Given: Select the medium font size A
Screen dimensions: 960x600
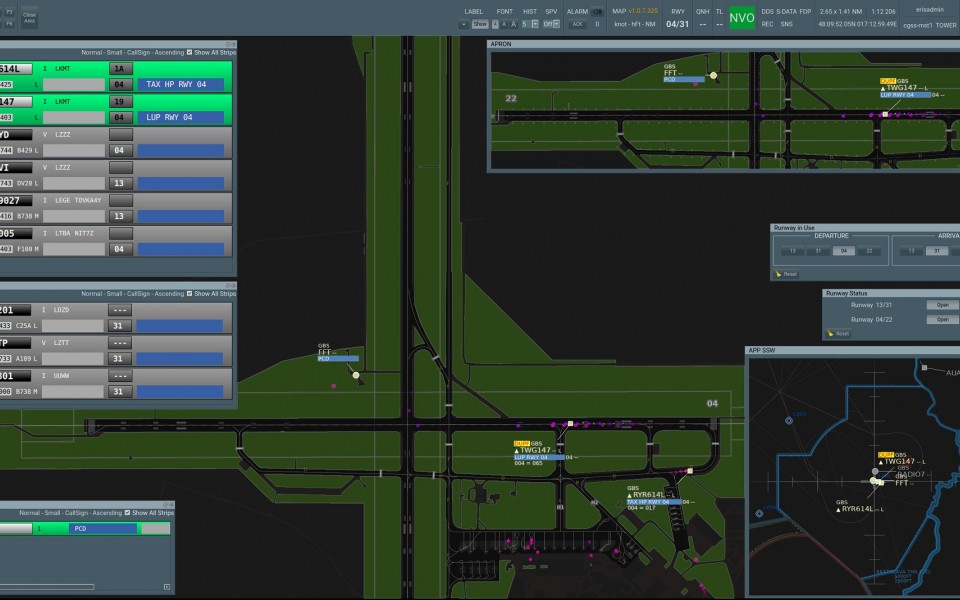Looking at the screenshot, I should point(504,24).
